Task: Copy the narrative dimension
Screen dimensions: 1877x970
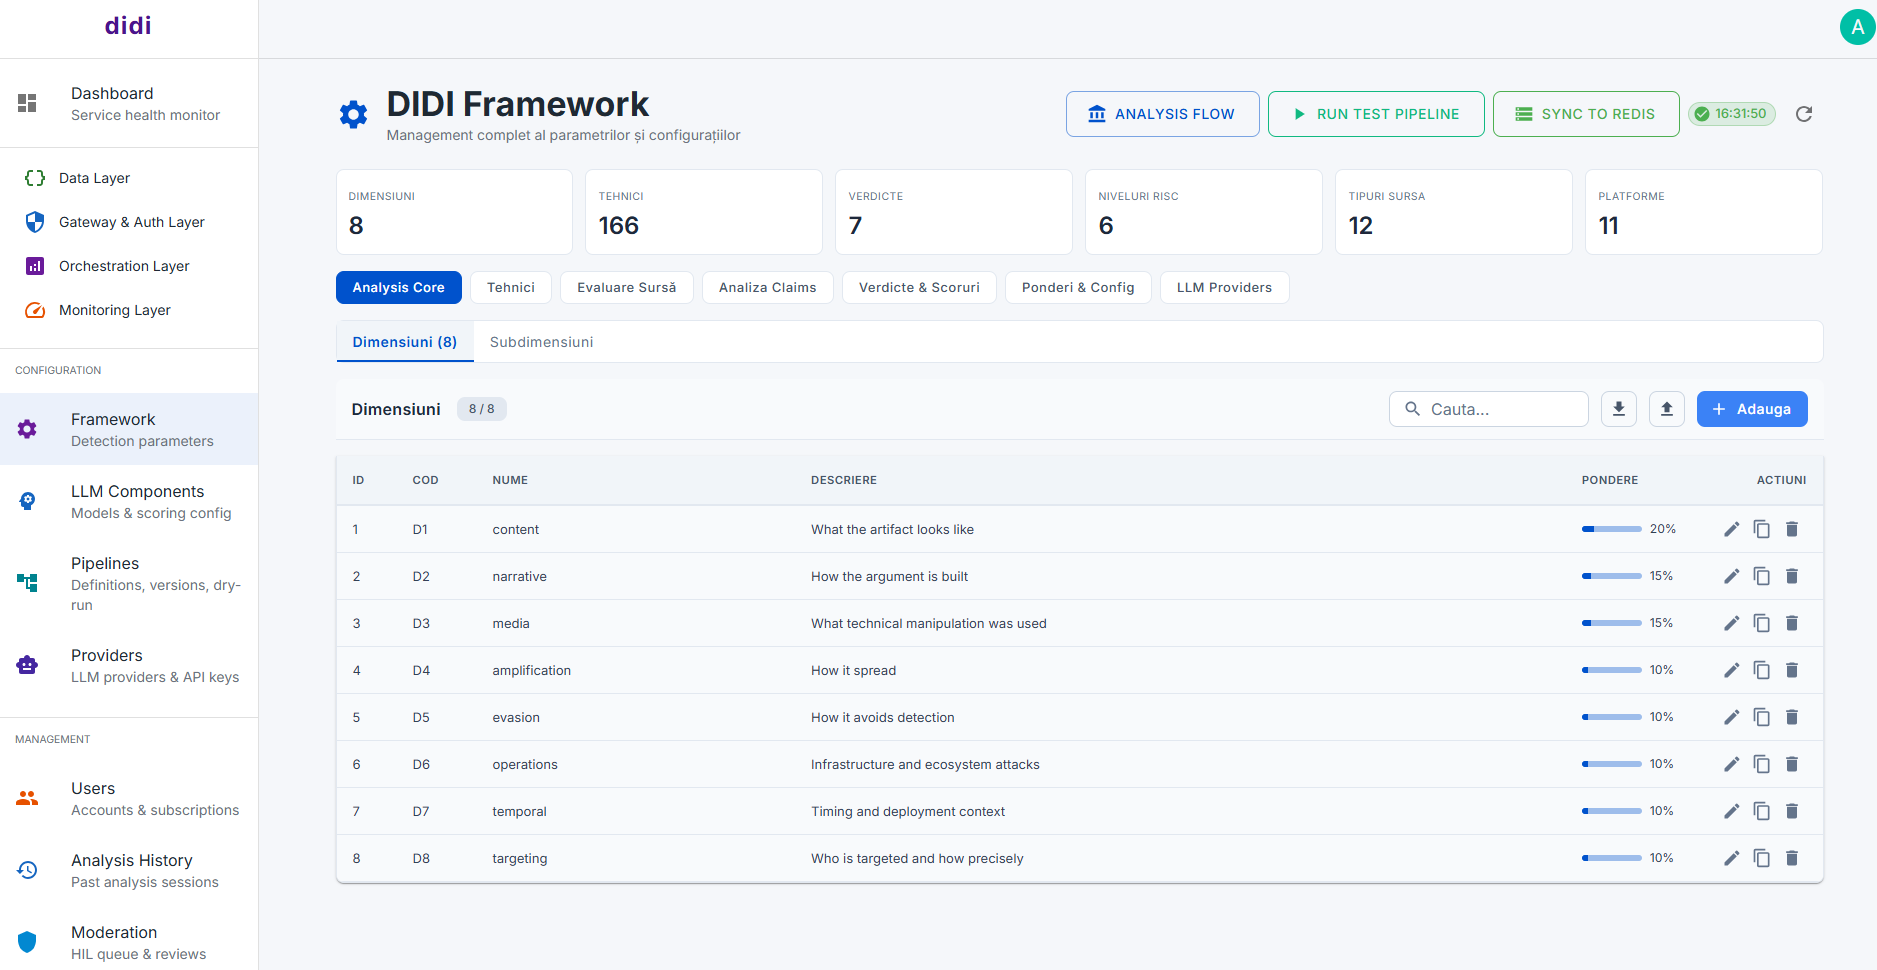Action: click(x=1762, y=576)
